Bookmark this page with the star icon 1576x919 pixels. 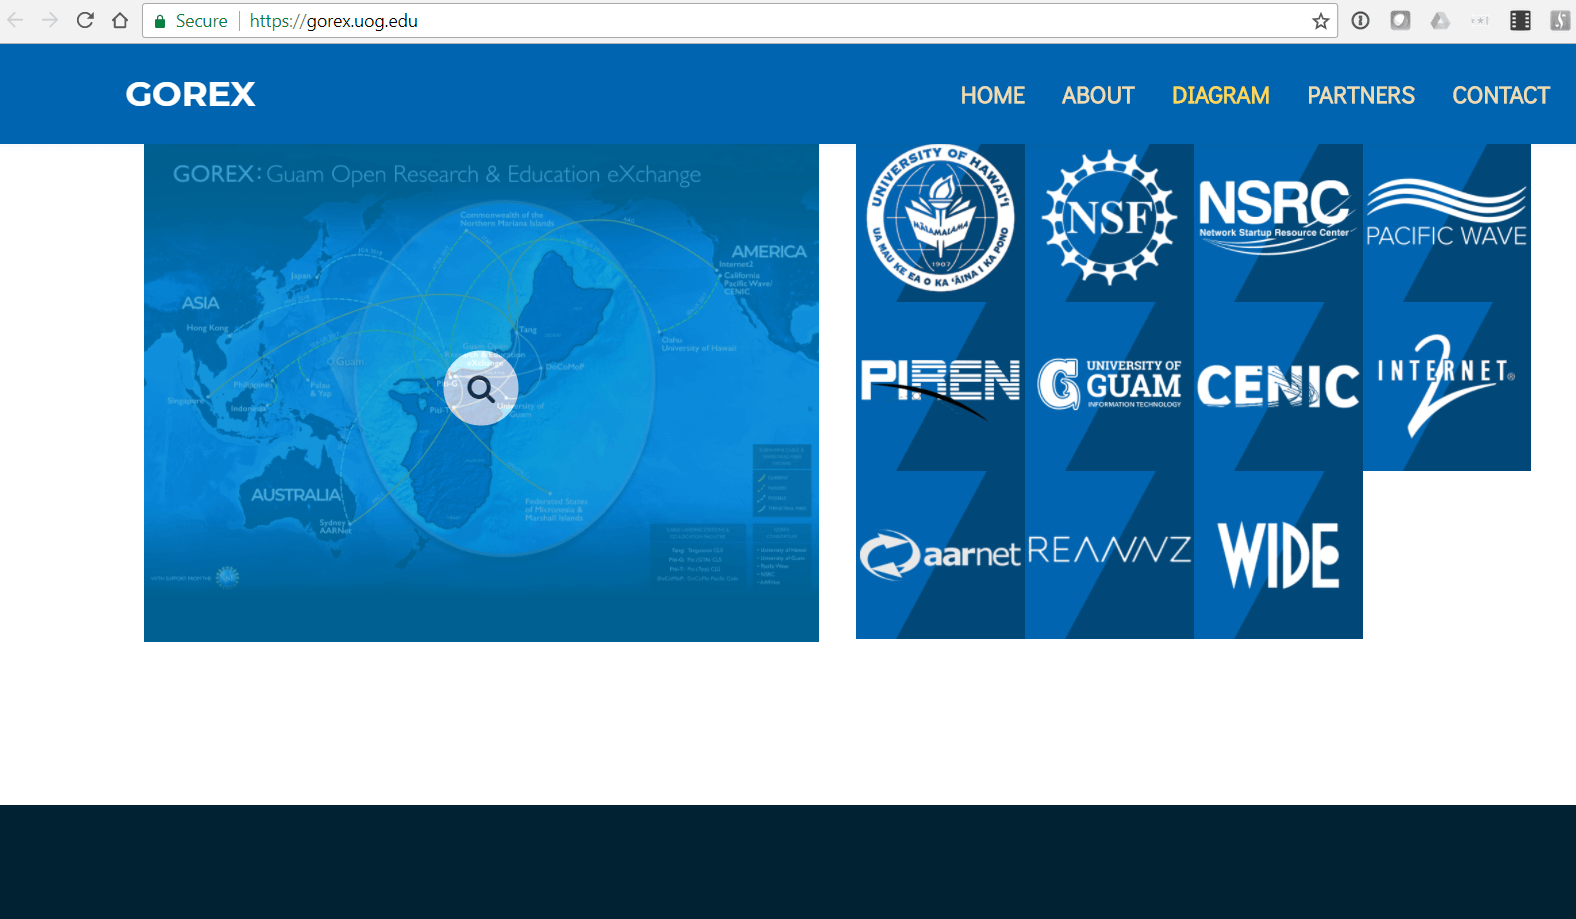[1320, 21]
